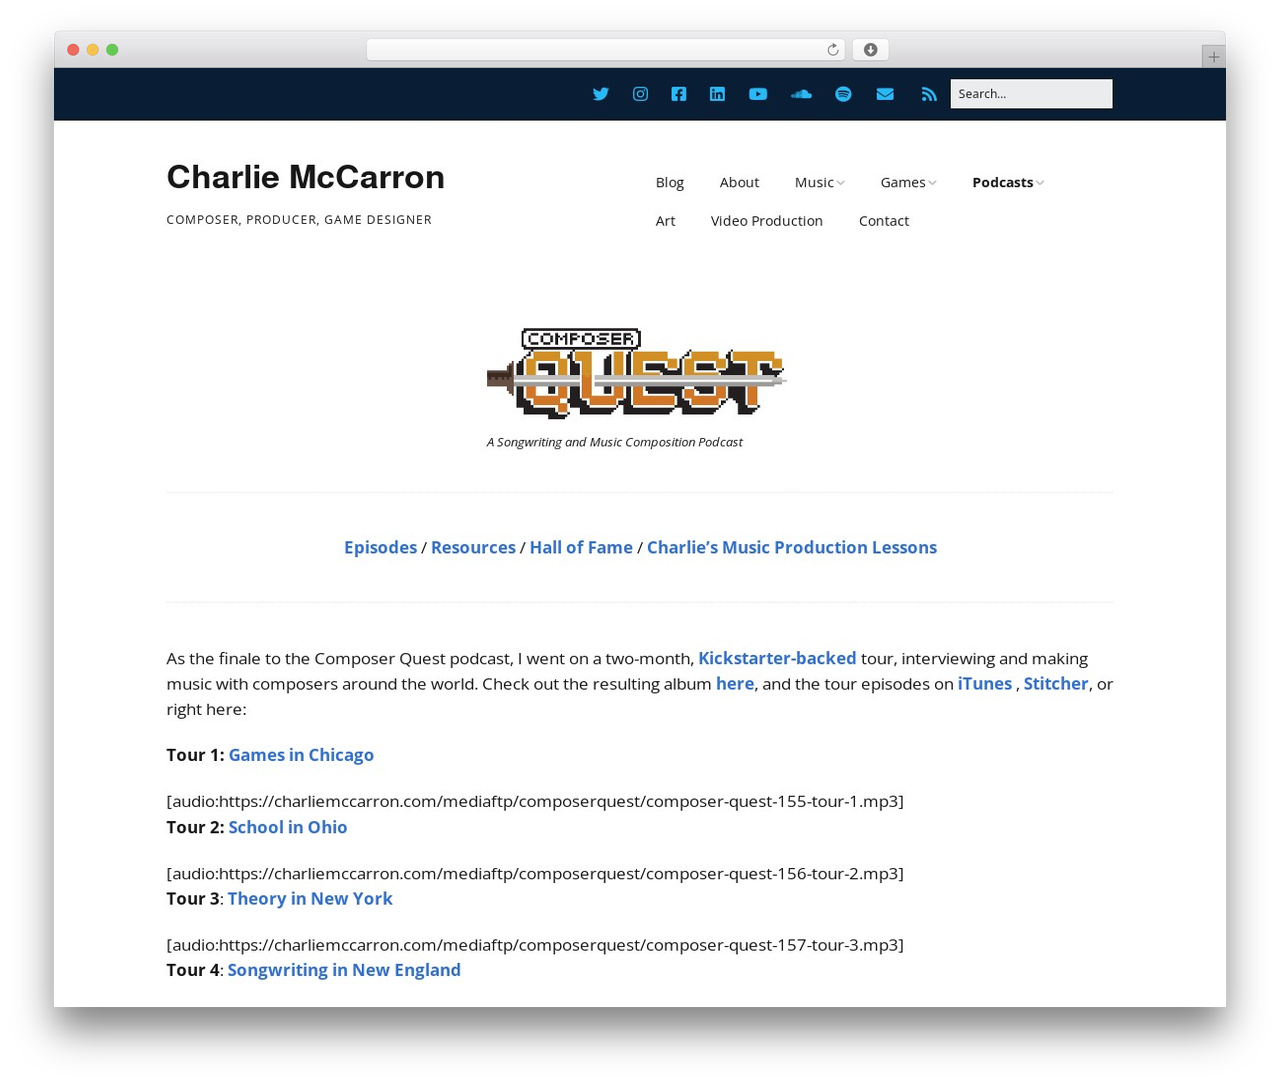The height and width of the screenshot is (1084, 1280).
Task: Open the Contact page
Action: tap(884, 221)
